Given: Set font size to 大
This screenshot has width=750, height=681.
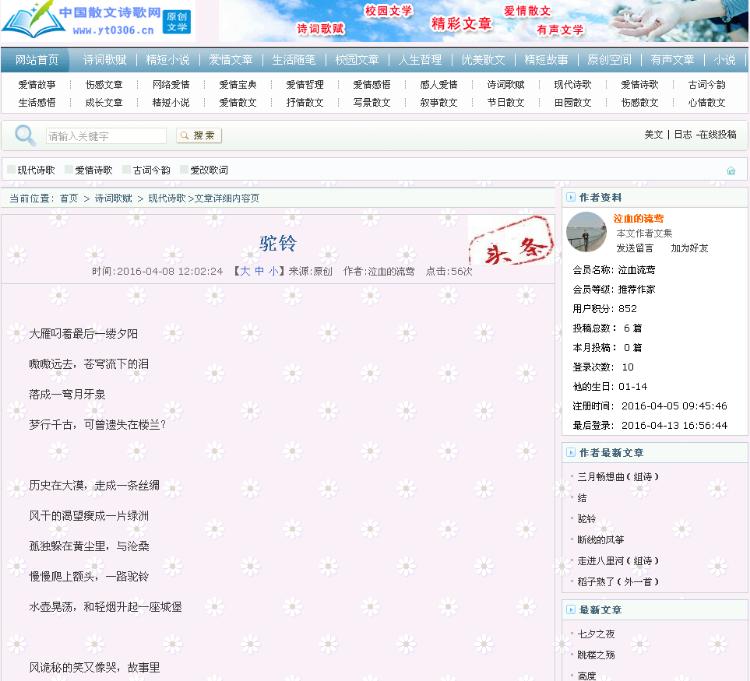Looking at the screenshot, I should pos(245,271).
